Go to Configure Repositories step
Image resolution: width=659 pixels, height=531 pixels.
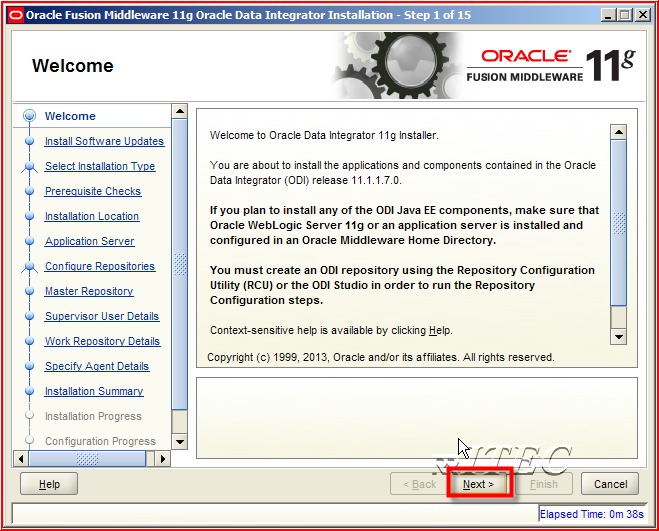pos(100,266)
